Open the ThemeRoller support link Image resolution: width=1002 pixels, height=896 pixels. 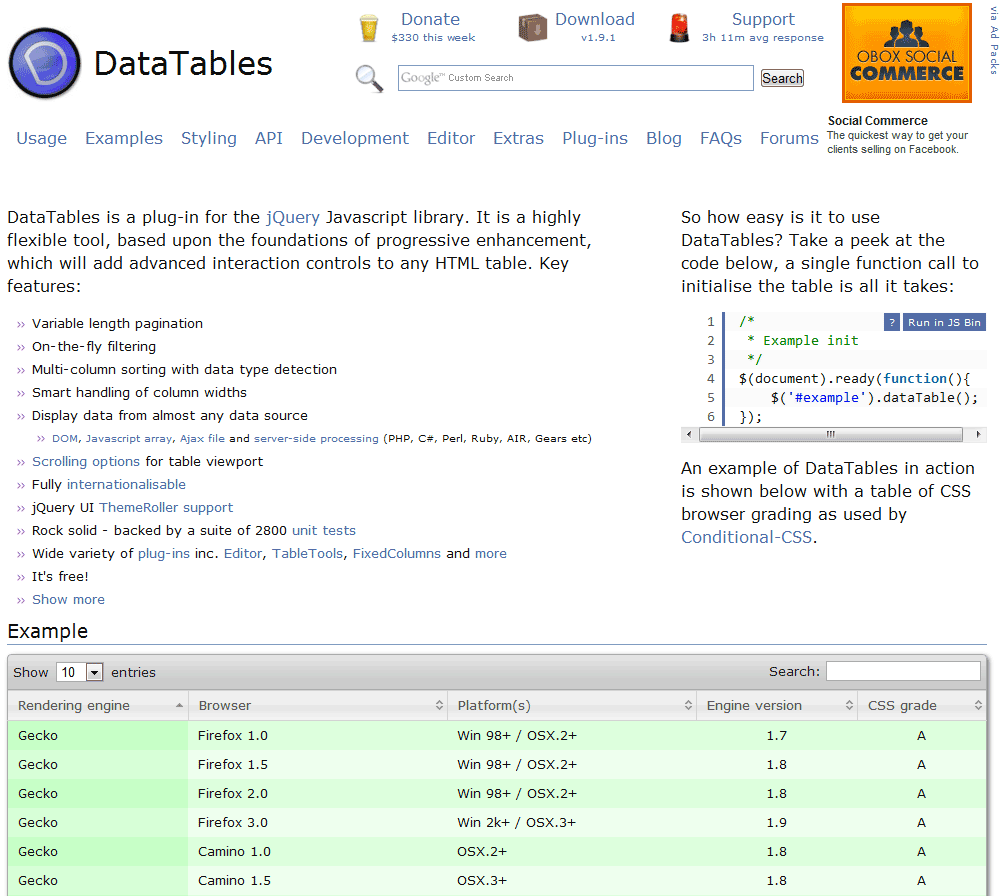pyautogui.click(x=166, y=507)
